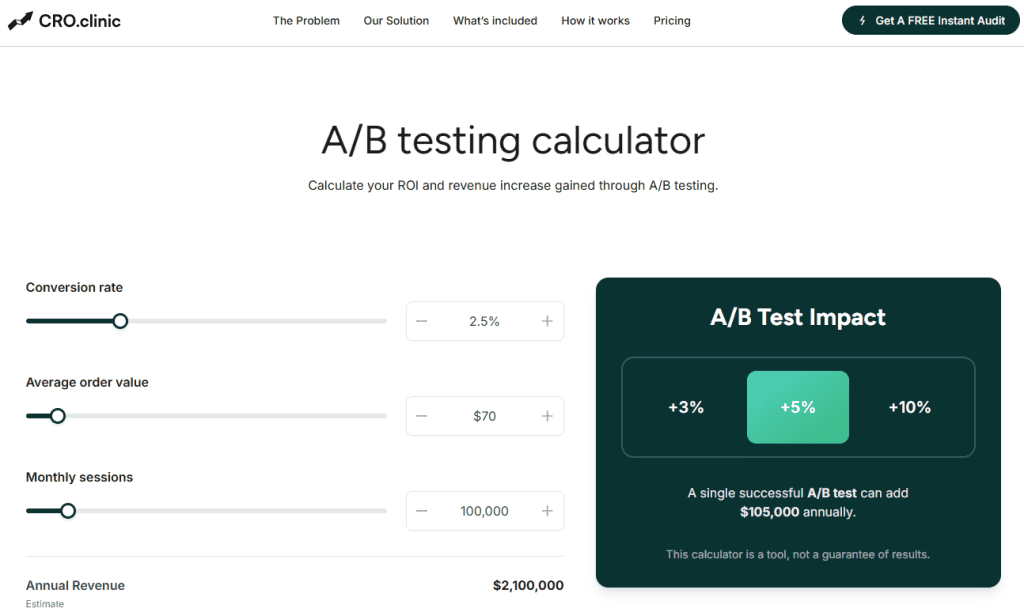Choose the +10% impact option

click(x=910, y=407)
